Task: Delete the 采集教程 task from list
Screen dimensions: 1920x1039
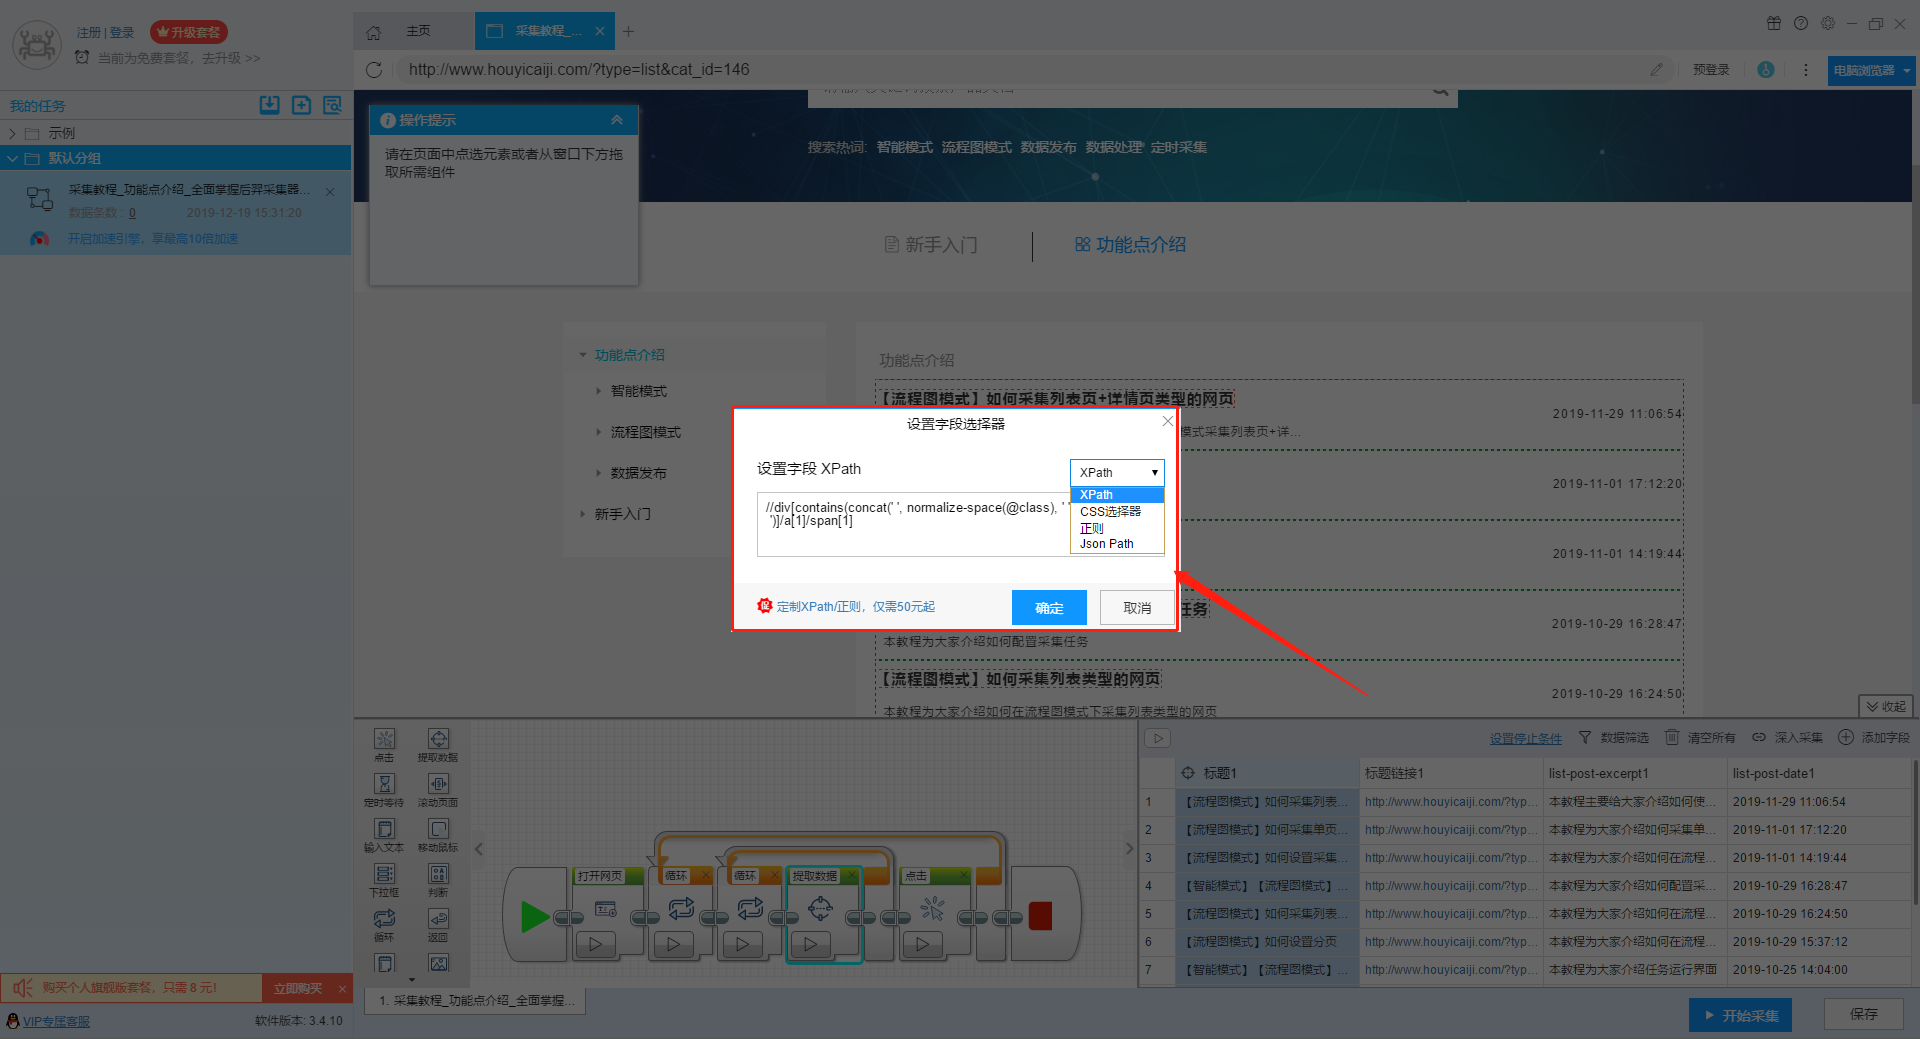Action: pos(330,192)
